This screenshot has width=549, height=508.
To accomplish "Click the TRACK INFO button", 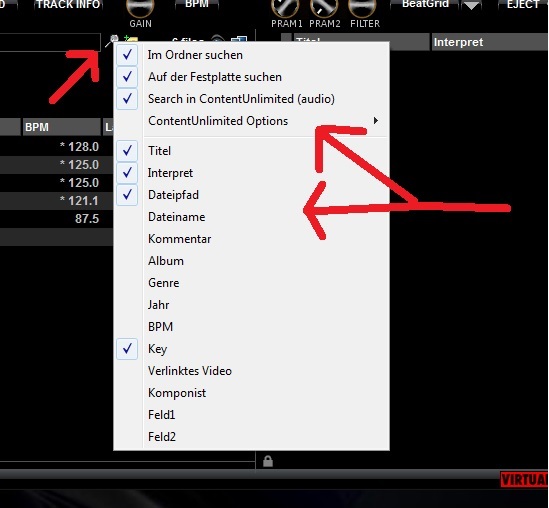I will [68, 5].
